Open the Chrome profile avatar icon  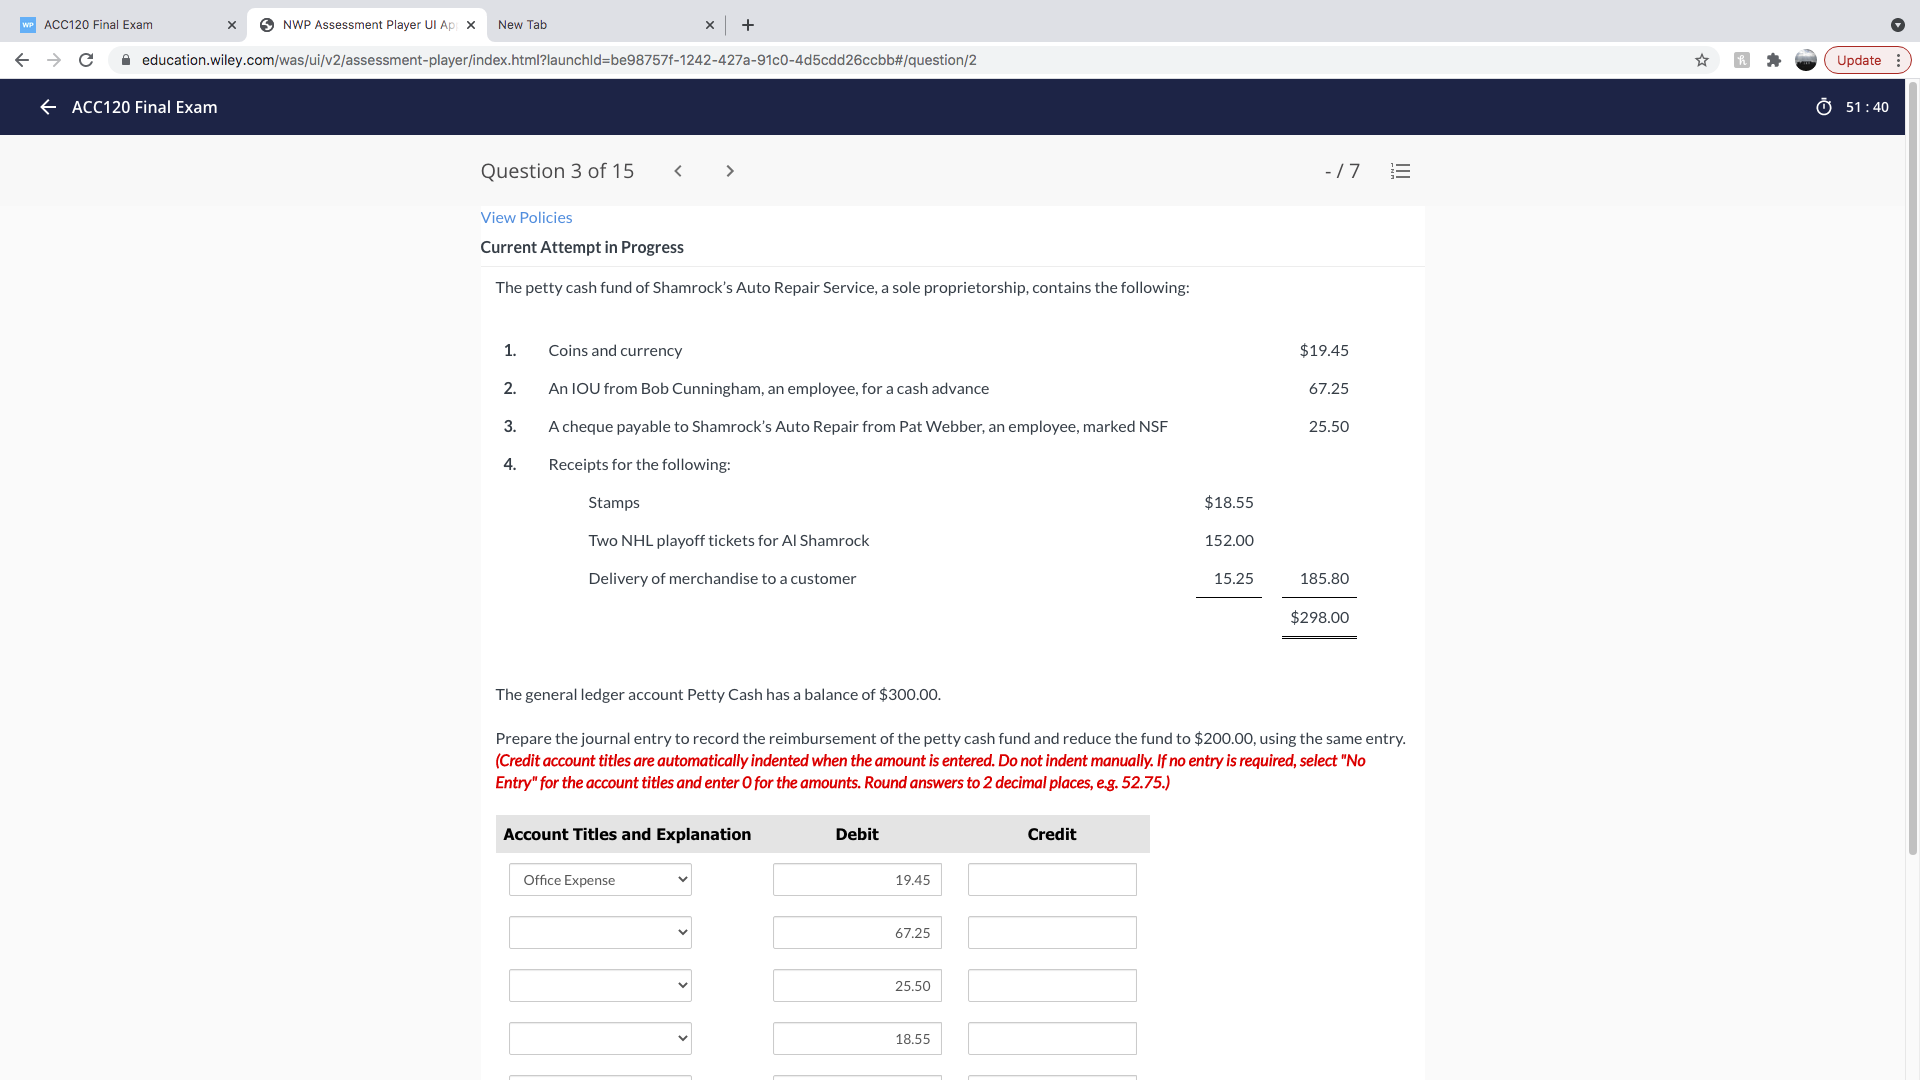click(x=1806, y=60)
